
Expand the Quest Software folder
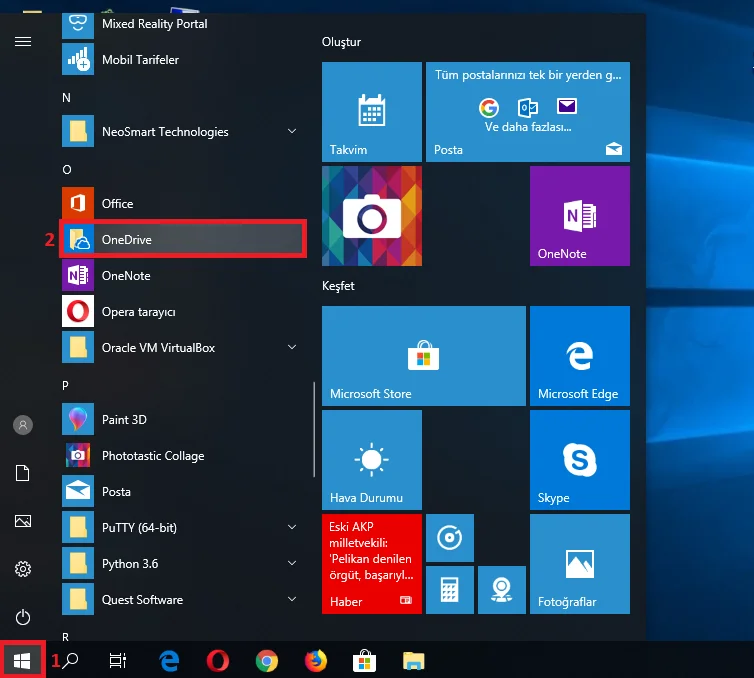(183, 600)
